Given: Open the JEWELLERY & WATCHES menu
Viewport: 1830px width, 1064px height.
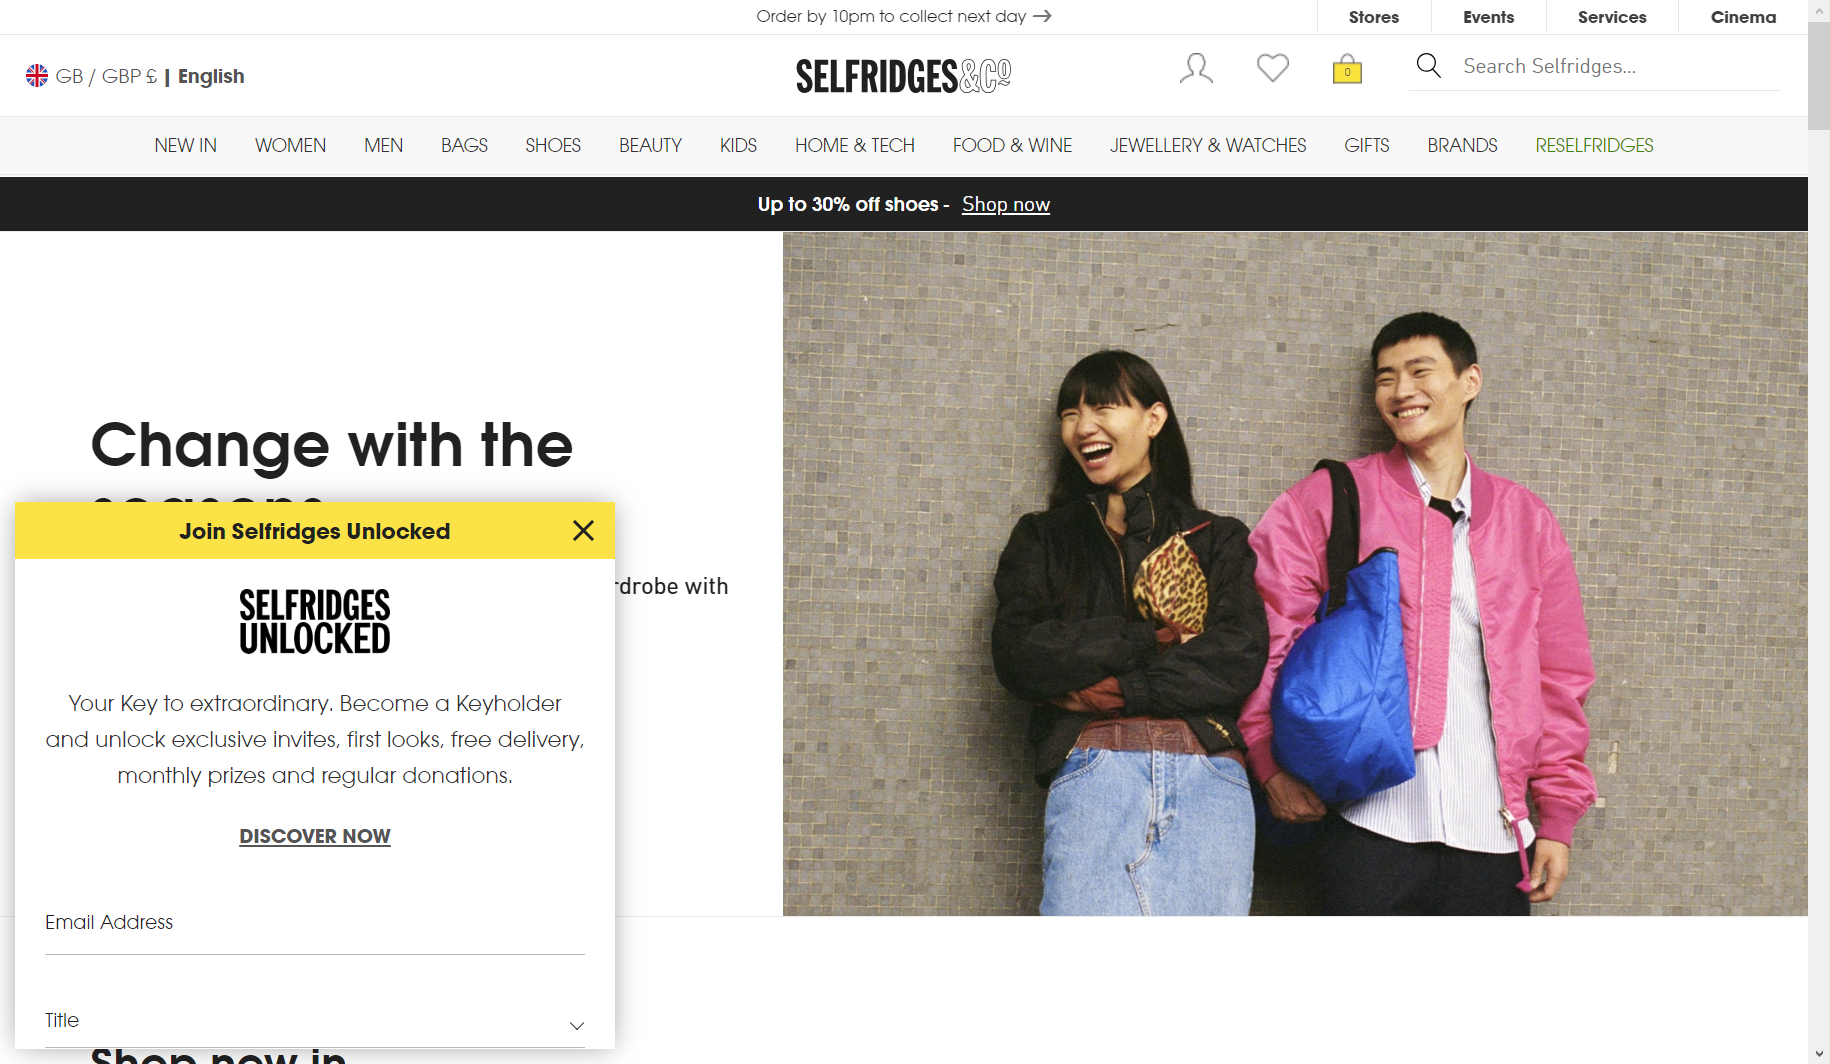Looking at the screenshot, I should click(1208, 146).
